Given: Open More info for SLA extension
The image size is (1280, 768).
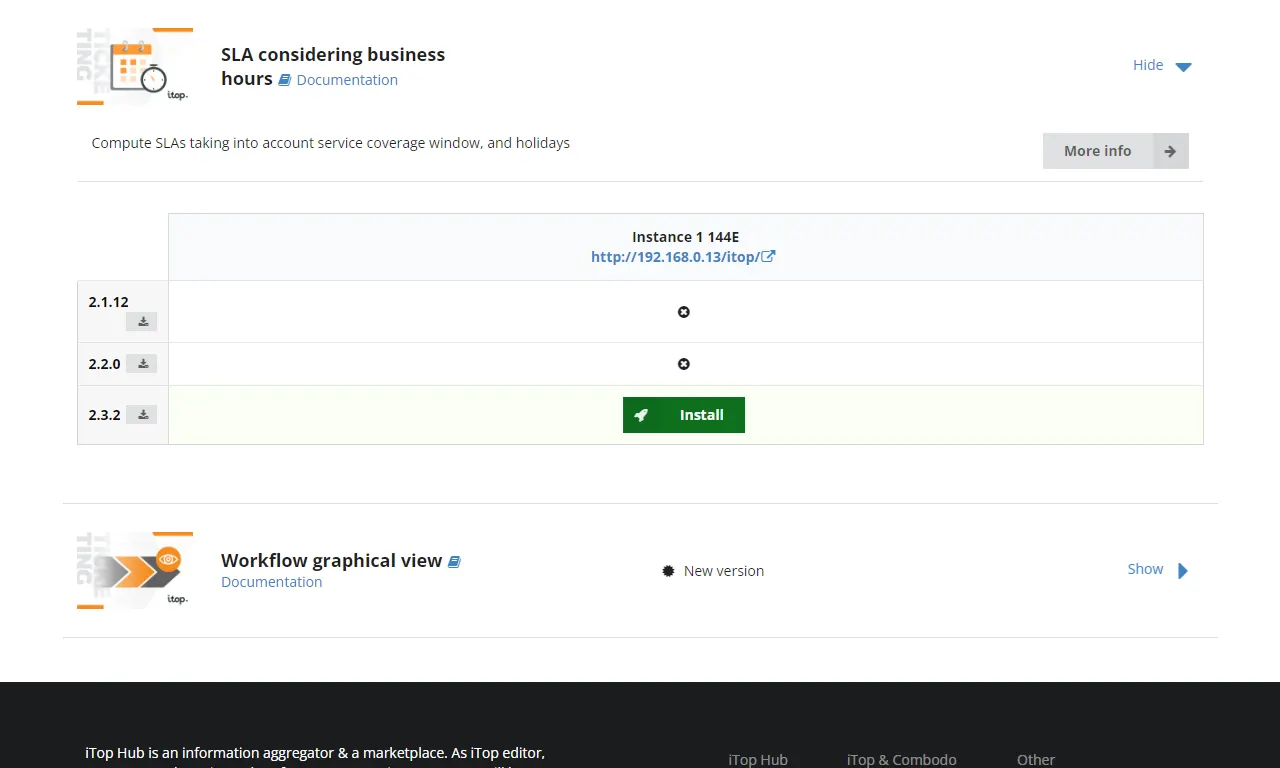Looking at the screenshot, I should [1116, 151].
